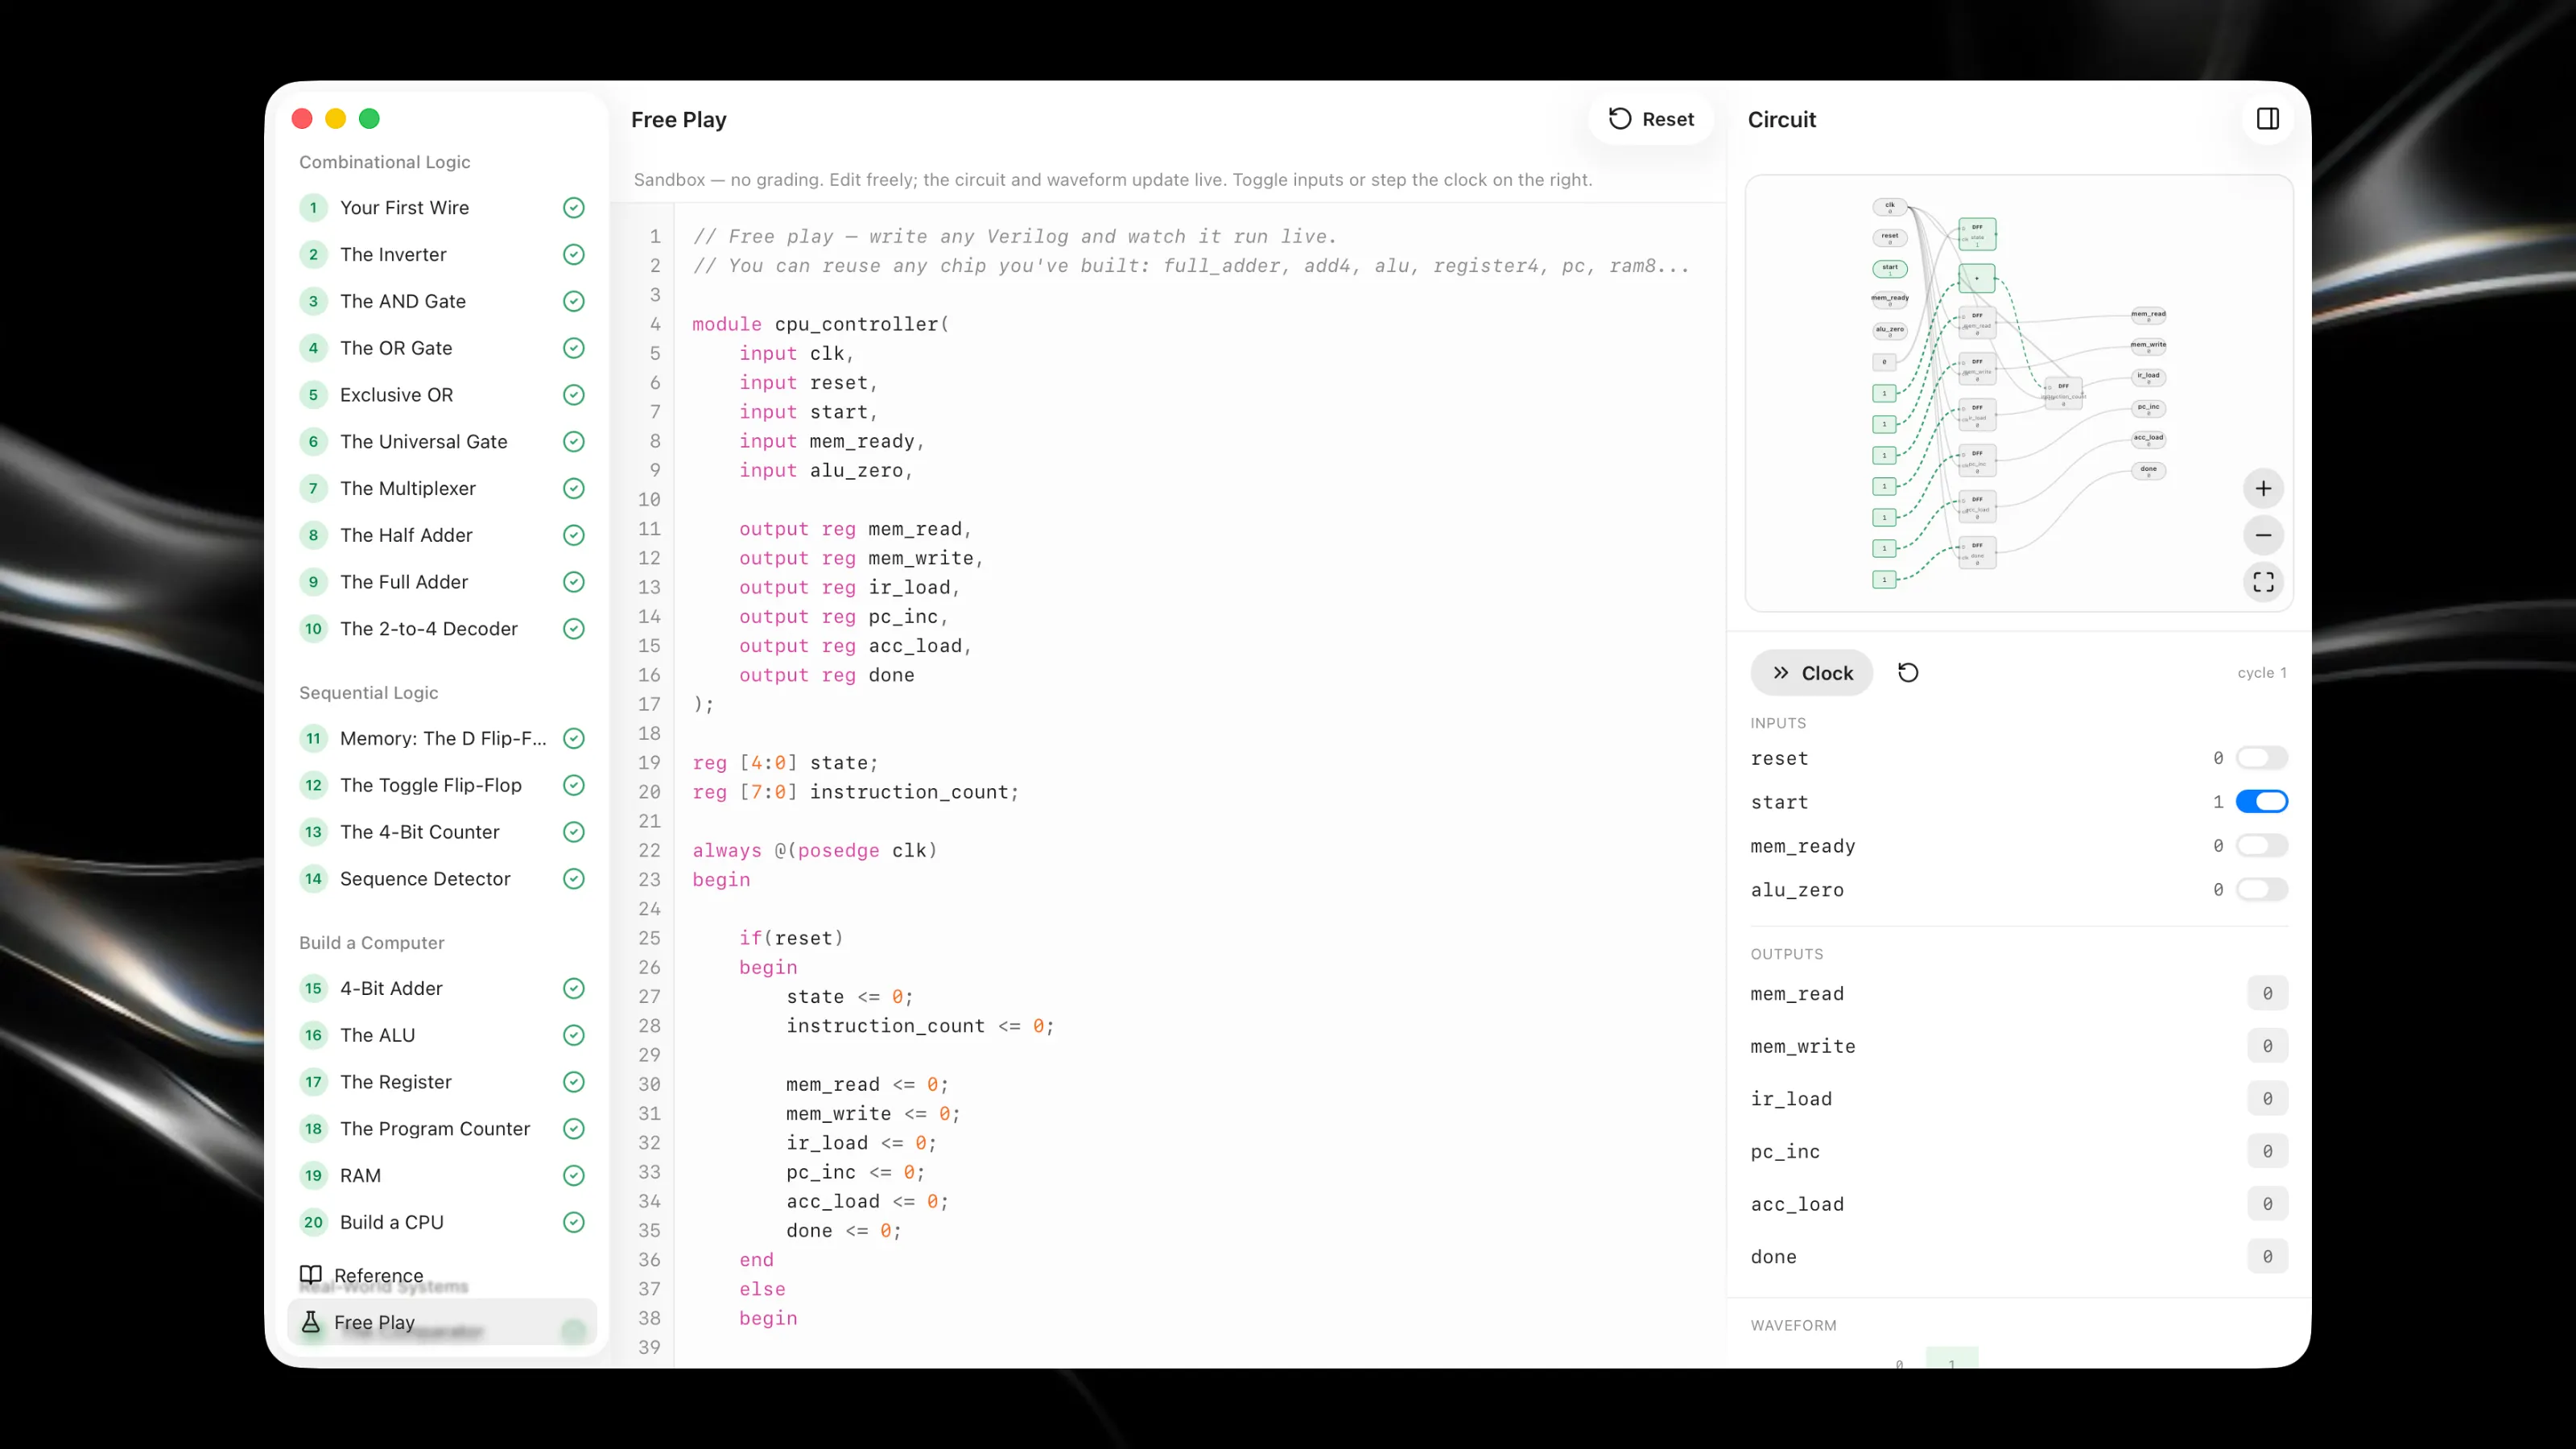Open lesson Exclusive OR
The height and width of the screenshot is (1449, 2576).
click(441, 395)
